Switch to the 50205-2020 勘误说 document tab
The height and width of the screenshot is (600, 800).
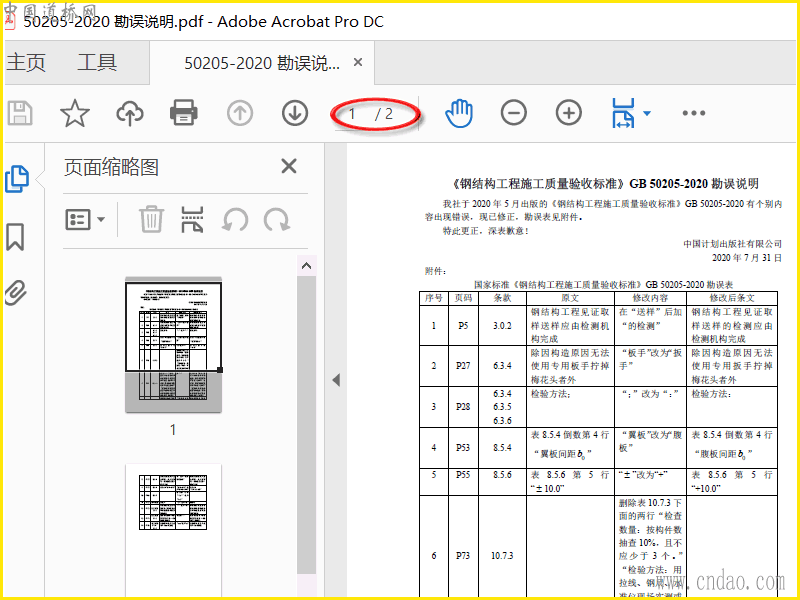262,63
